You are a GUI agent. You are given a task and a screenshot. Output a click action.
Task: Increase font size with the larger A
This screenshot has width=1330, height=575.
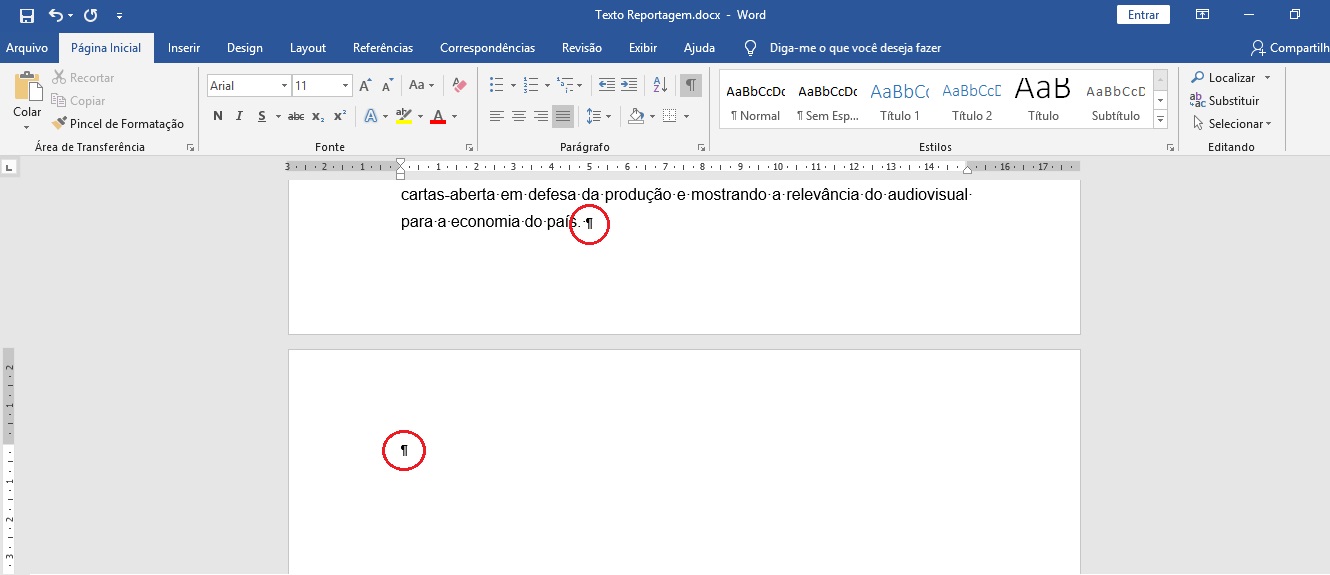tap(365, 86)
